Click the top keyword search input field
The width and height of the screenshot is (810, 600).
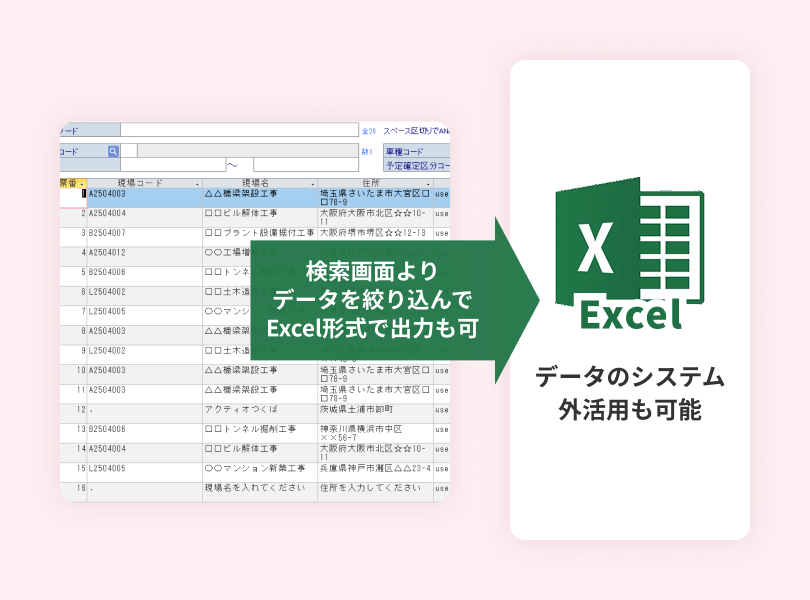[x=238, y=130]
